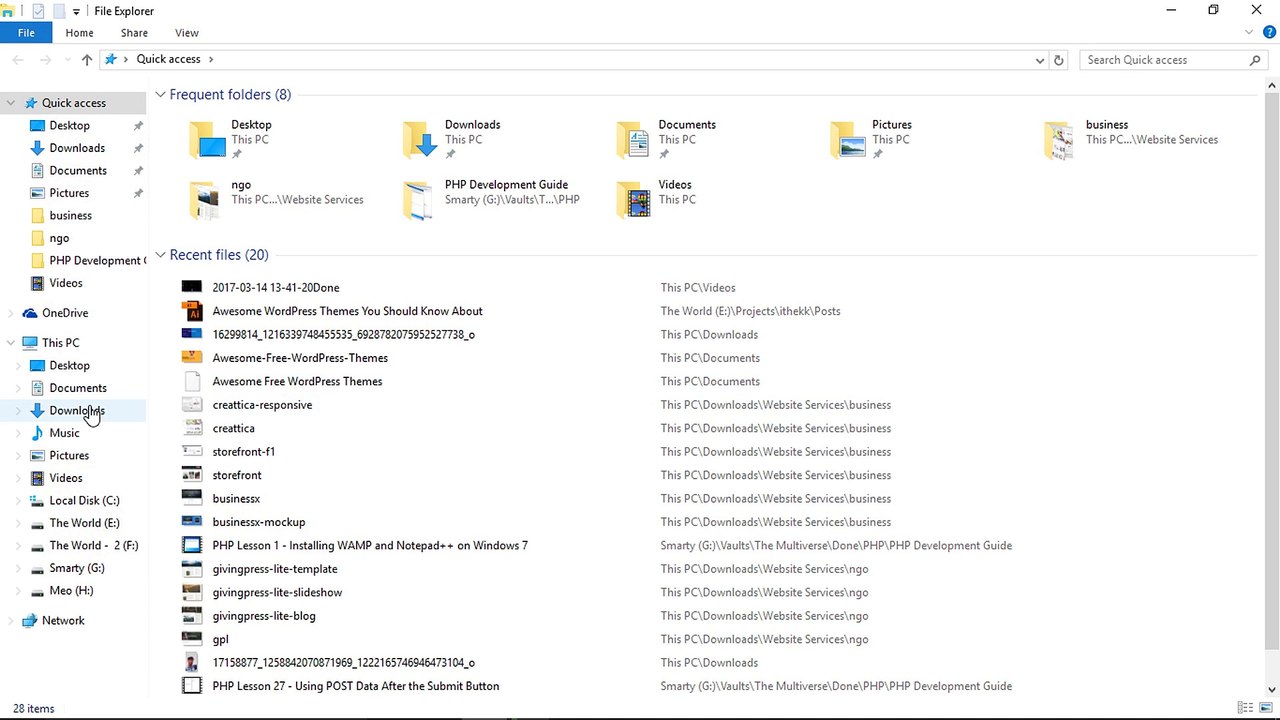Switch to the View ribbon tab
Image resolution: width=1280 pixels, height=720 pixels.
pyautogui.click(x=187, y=33)
